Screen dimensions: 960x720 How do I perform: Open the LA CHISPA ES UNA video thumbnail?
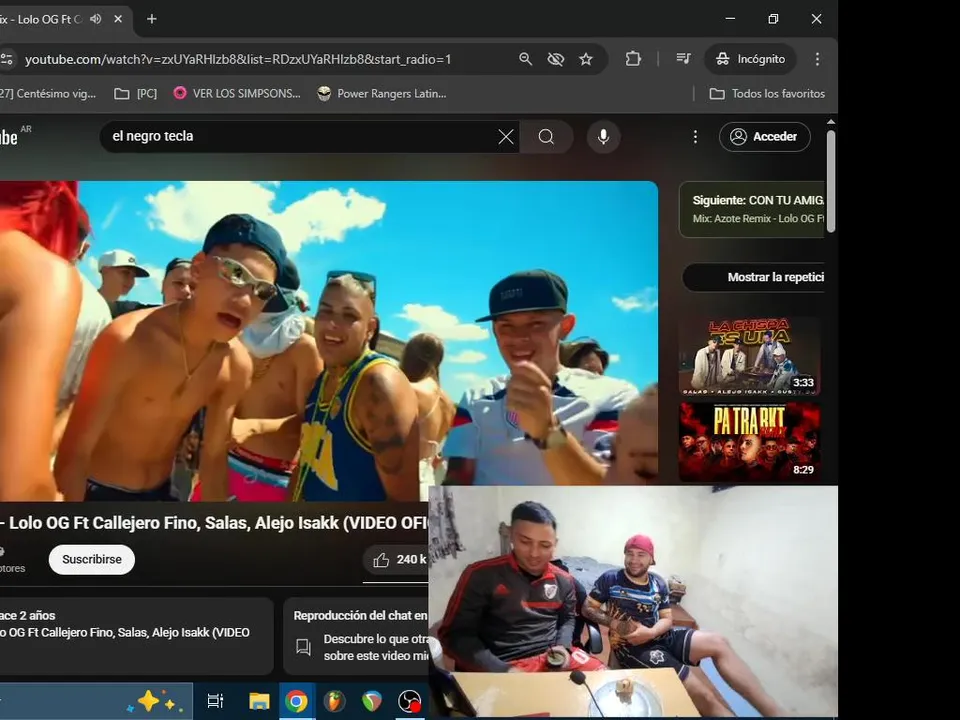[x=749, y=356]
